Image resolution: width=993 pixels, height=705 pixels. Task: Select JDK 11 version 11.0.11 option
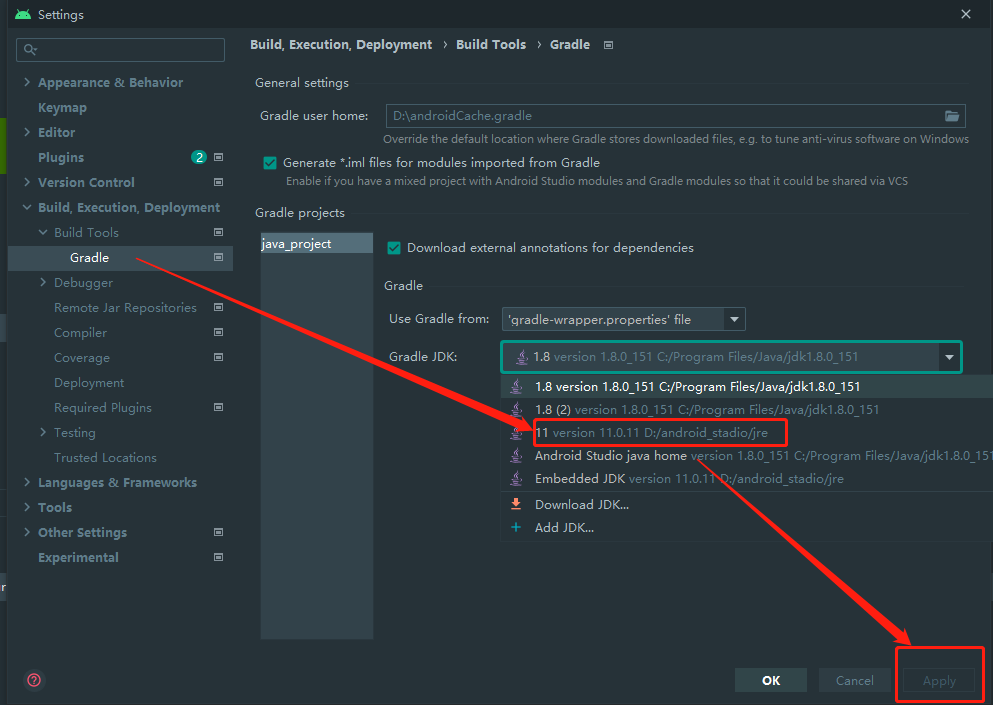[747, 433]
